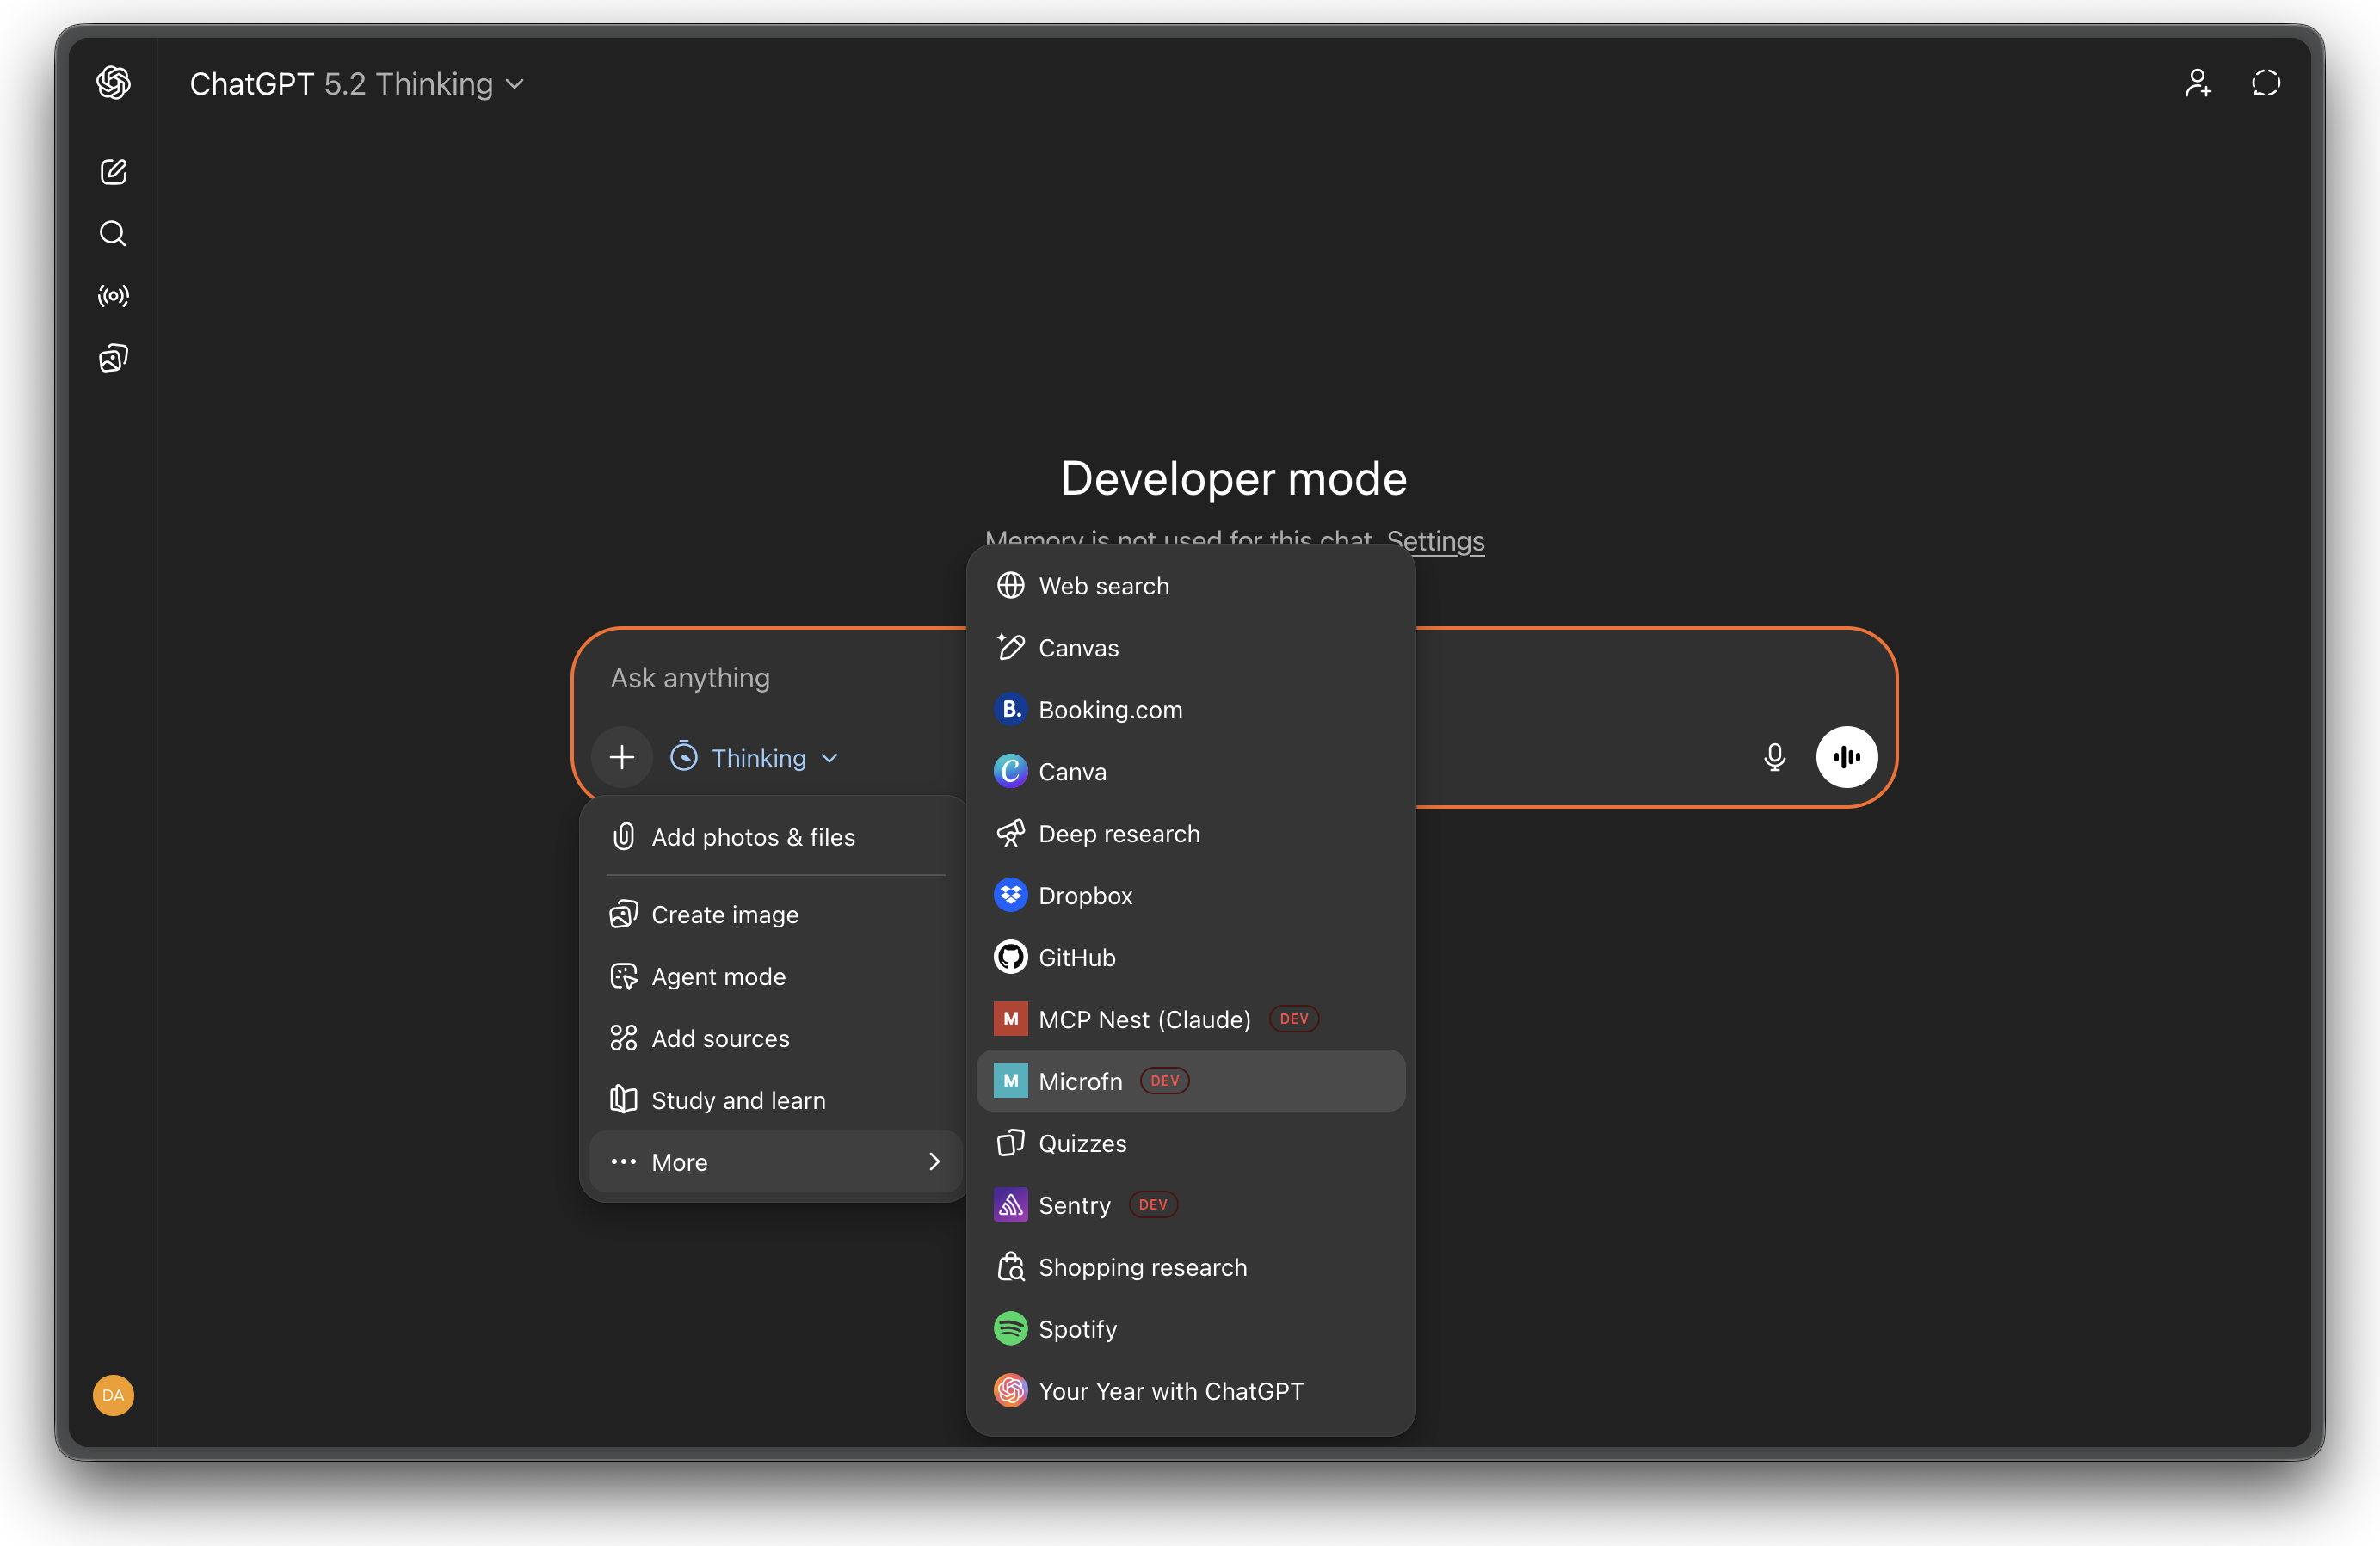Select the Microfn dev connector
2380x1546 pixels.
pos(1190,1081)
